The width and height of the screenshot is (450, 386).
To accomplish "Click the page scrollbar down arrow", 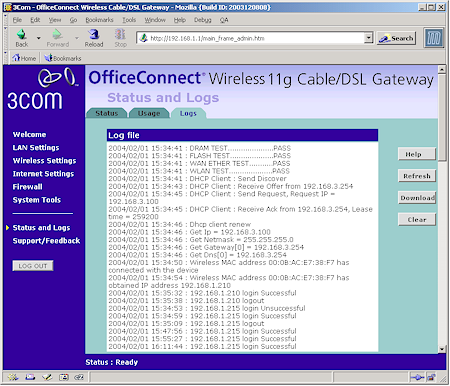I will pyautogui.click(x=442, y=349).
